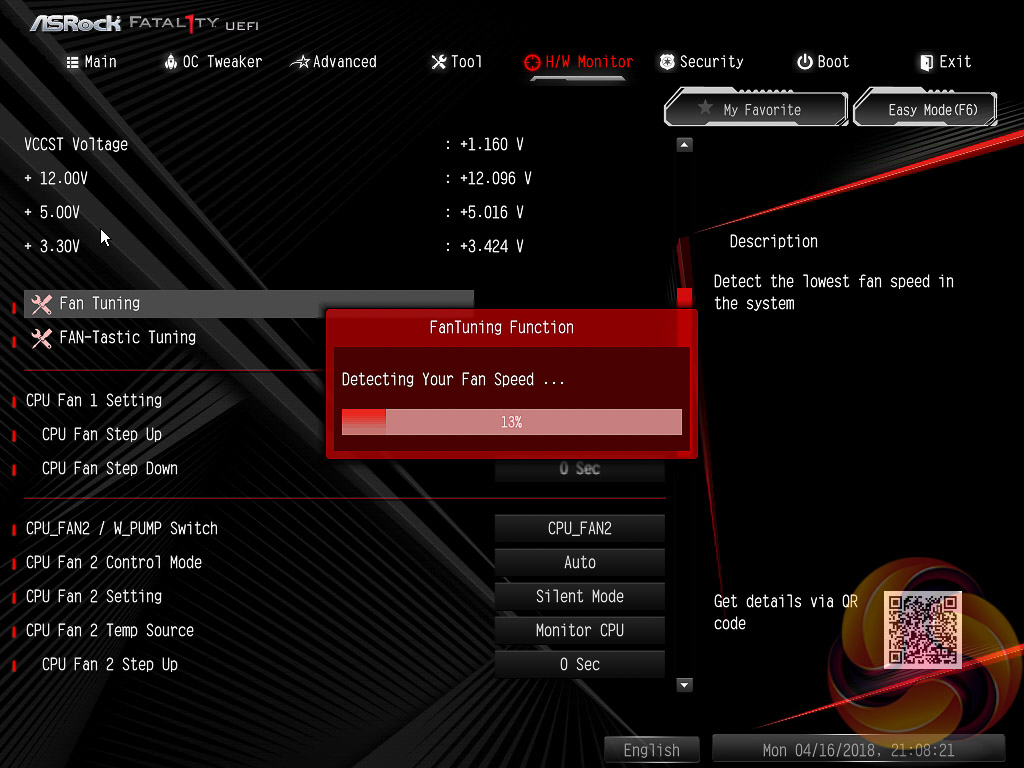Open CPU Fan Step Down 0 Sec value
The width and height of the screenshot is (1024, 768).
pos(579,470)
